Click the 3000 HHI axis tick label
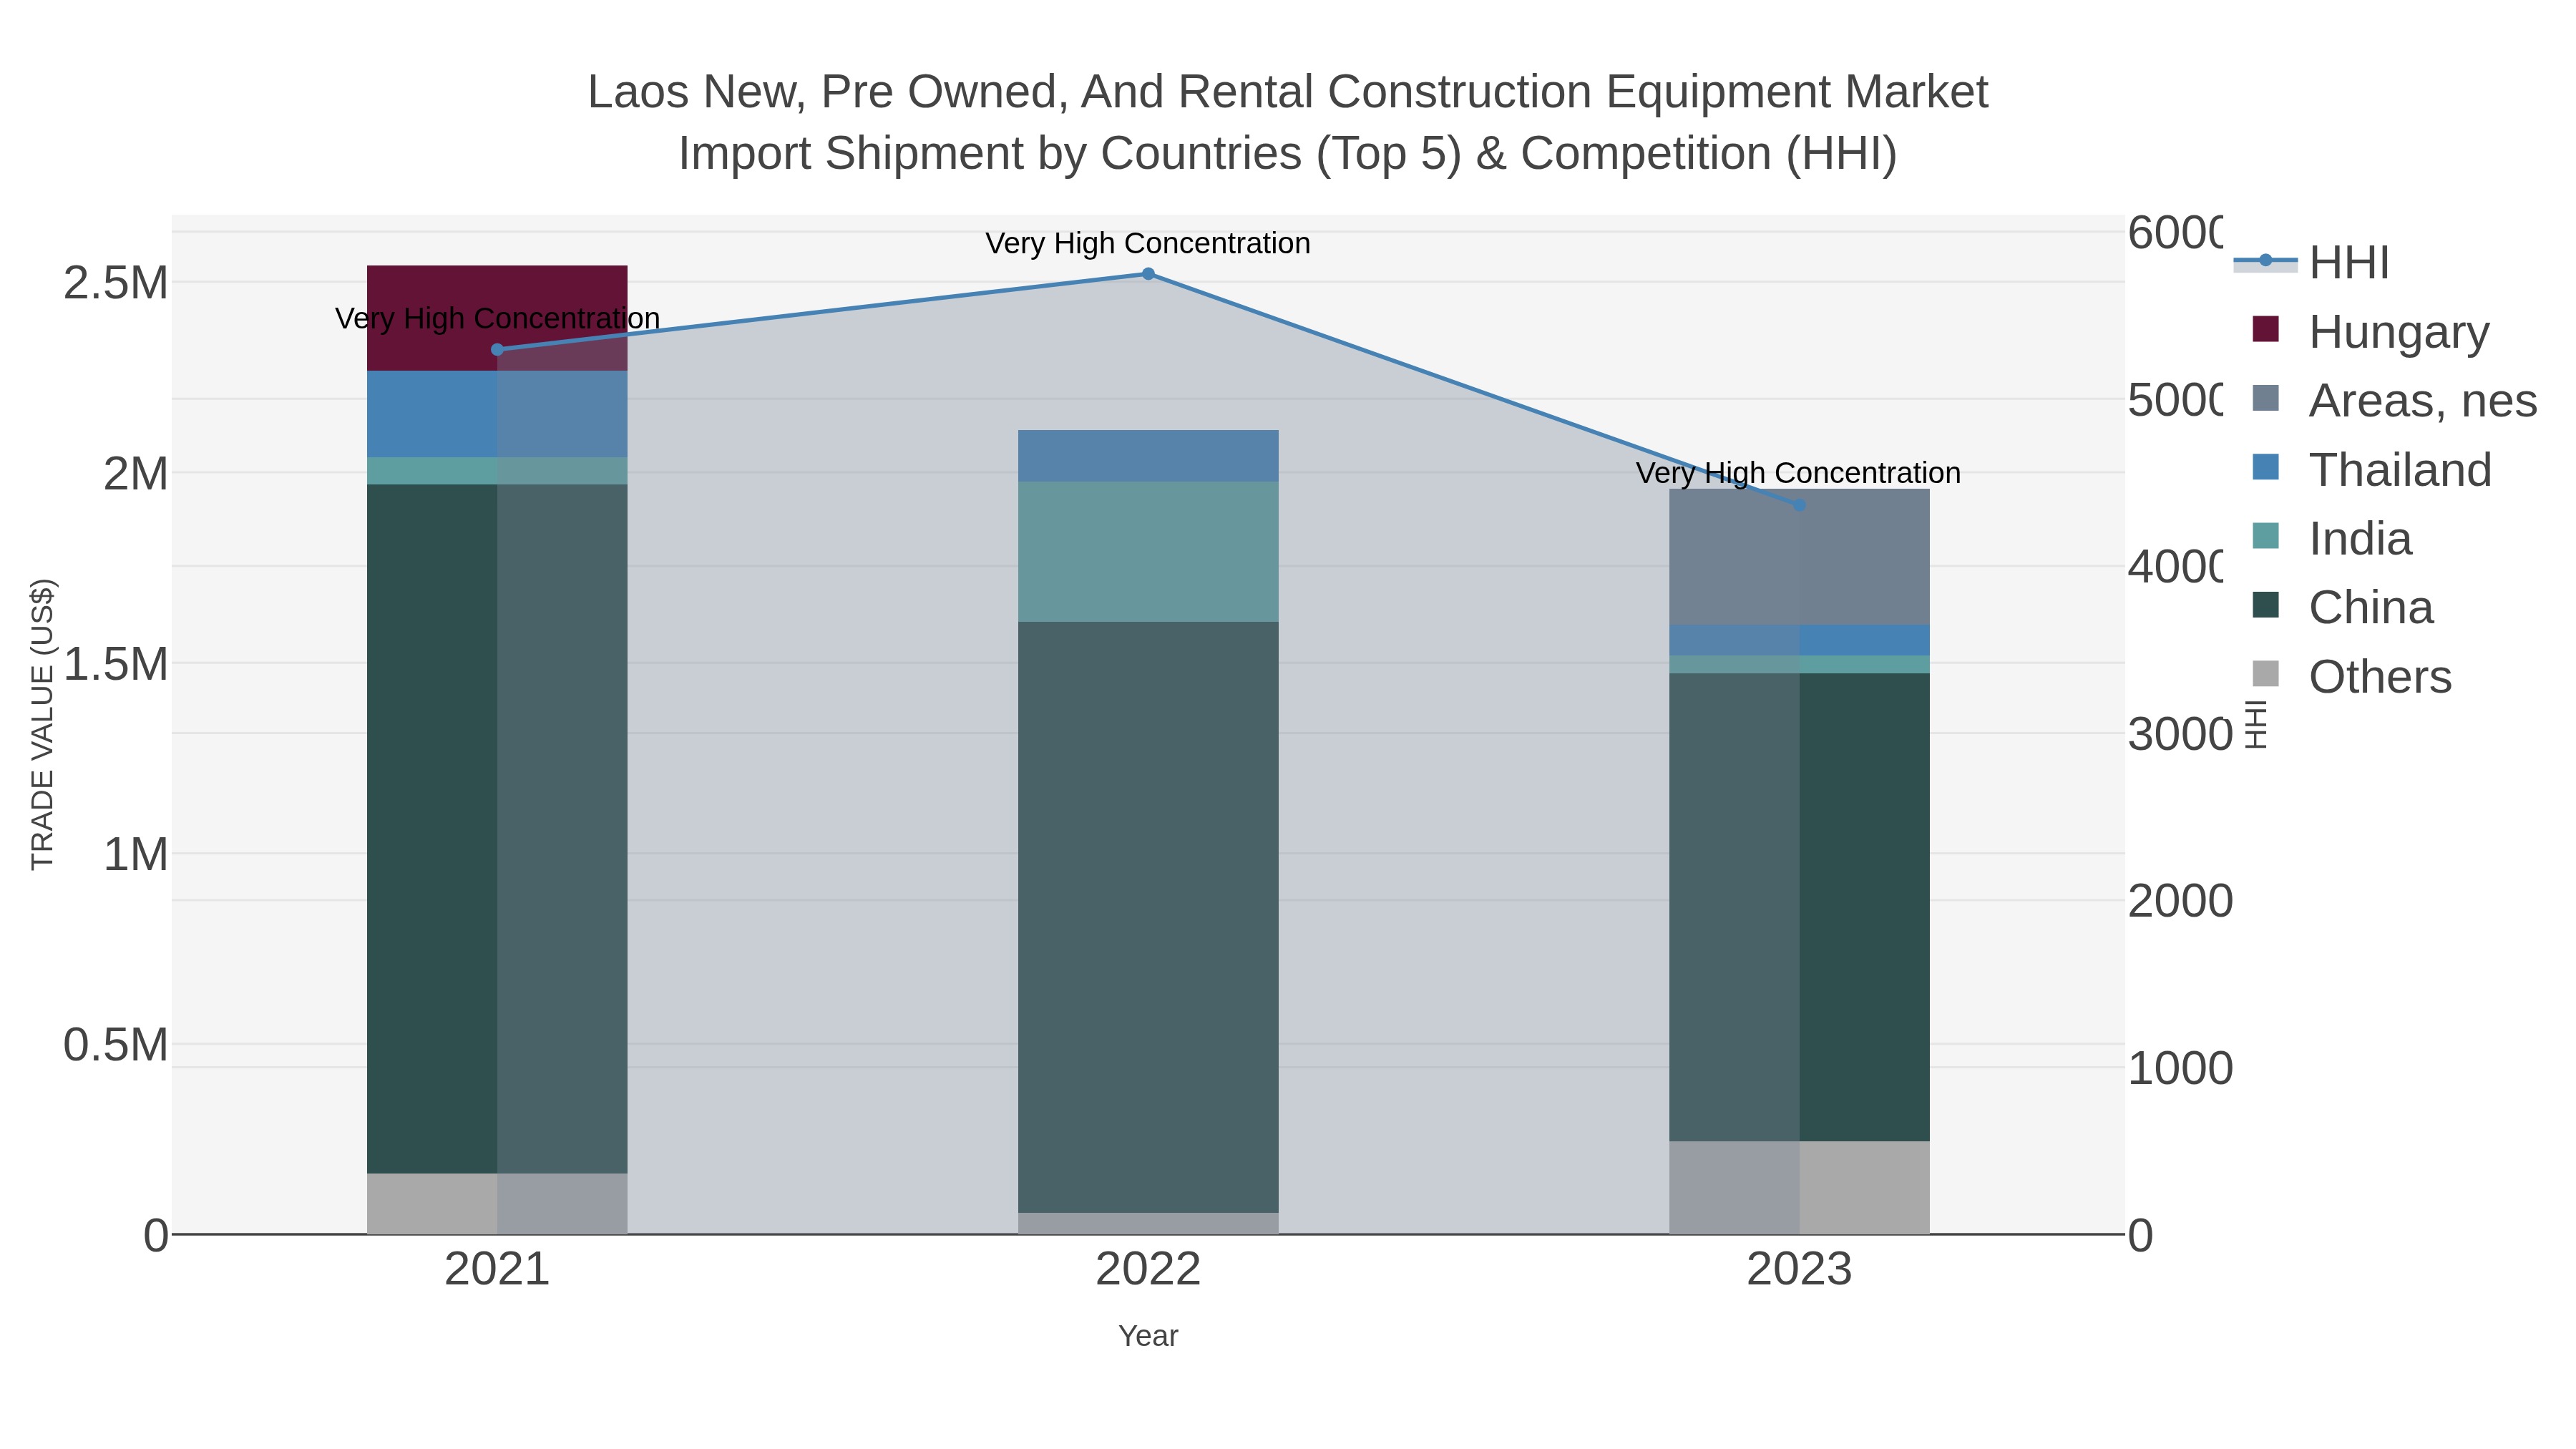 tap(2180, 734)
